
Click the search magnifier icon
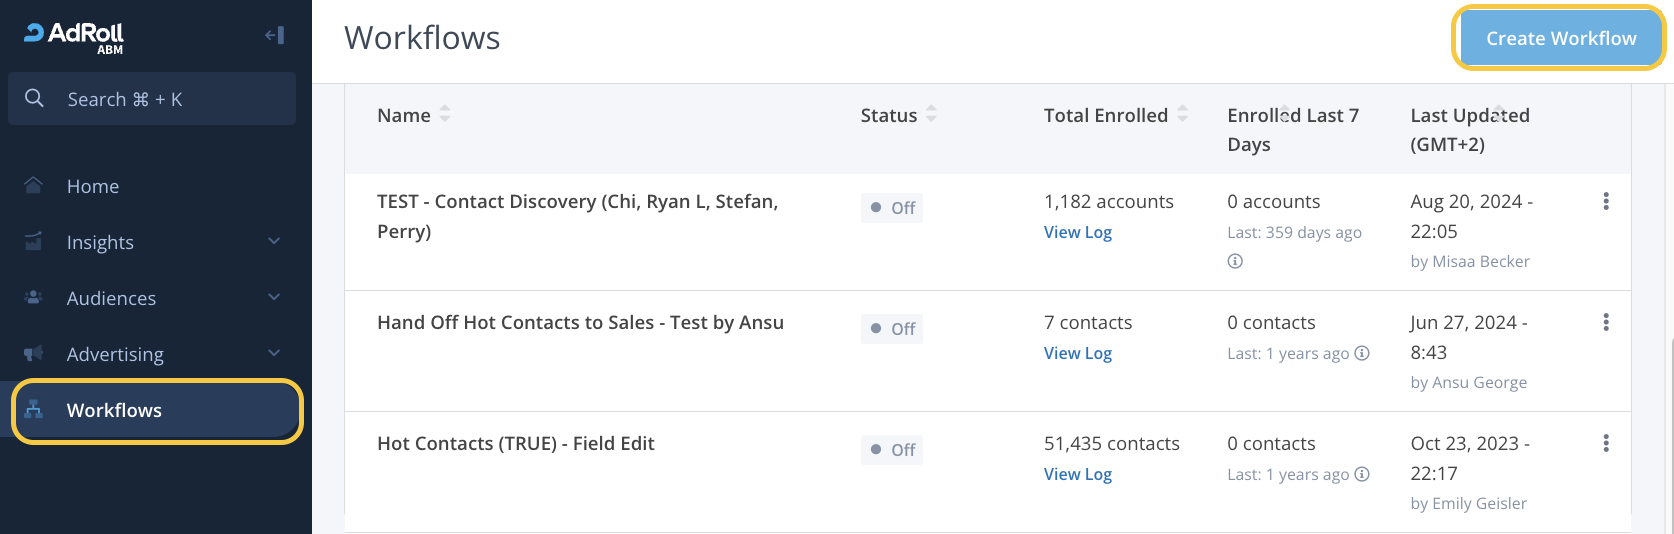[35, 98]
